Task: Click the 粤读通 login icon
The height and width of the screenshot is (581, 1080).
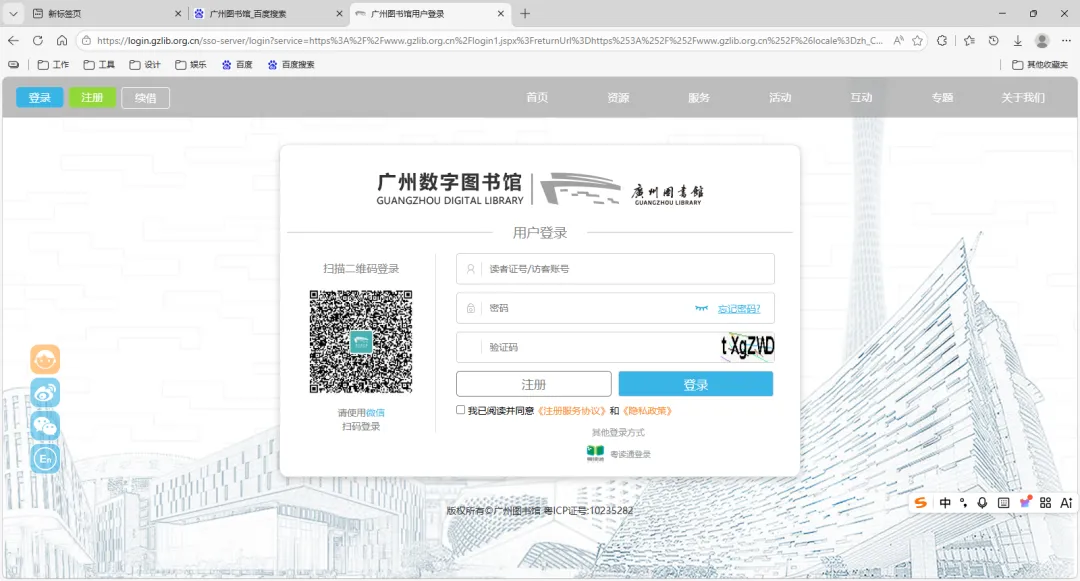Action: coord(595,453)
